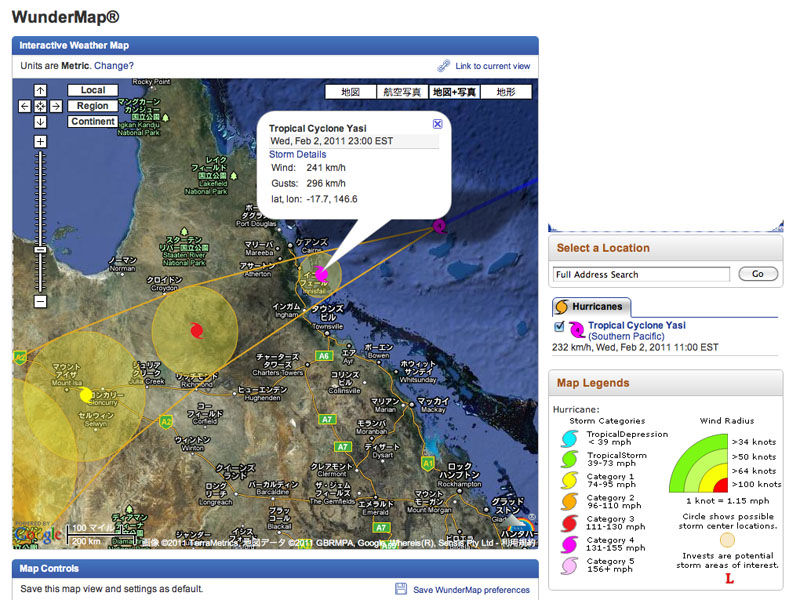Click Change? units link
Viewport: 800px width, 600px height.
pyautogui.click(x=114, y=66)
